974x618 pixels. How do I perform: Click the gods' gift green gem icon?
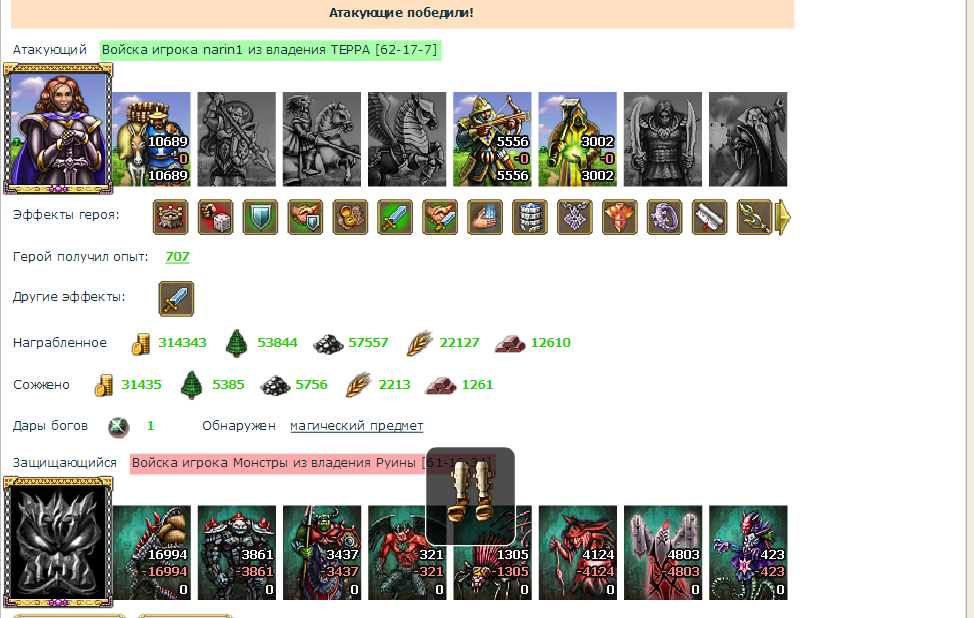point(118,427)
